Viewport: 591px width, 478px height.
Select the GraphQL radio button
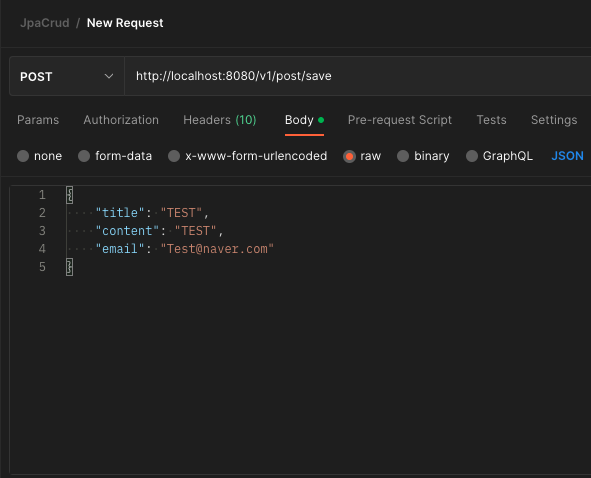coord(472,156)
